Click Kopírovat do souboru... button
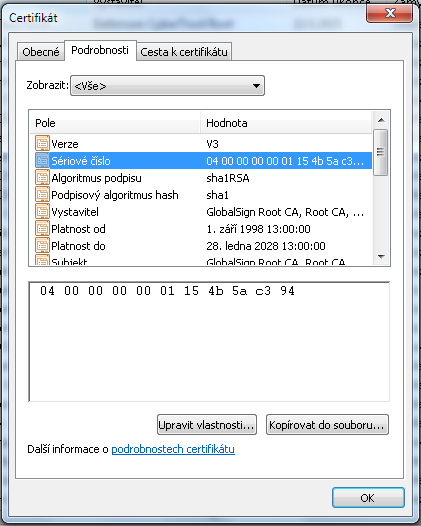The width and height of the screenshot is (421, 526). [x=327, y=425]
